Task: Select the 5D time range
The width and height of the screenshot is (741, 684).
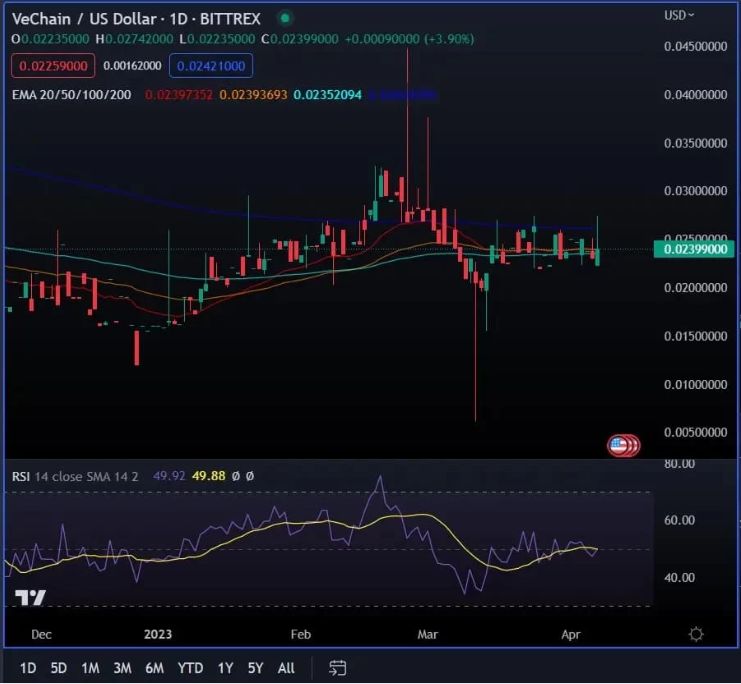Action: pyautogui.click(x=59, y=668)
